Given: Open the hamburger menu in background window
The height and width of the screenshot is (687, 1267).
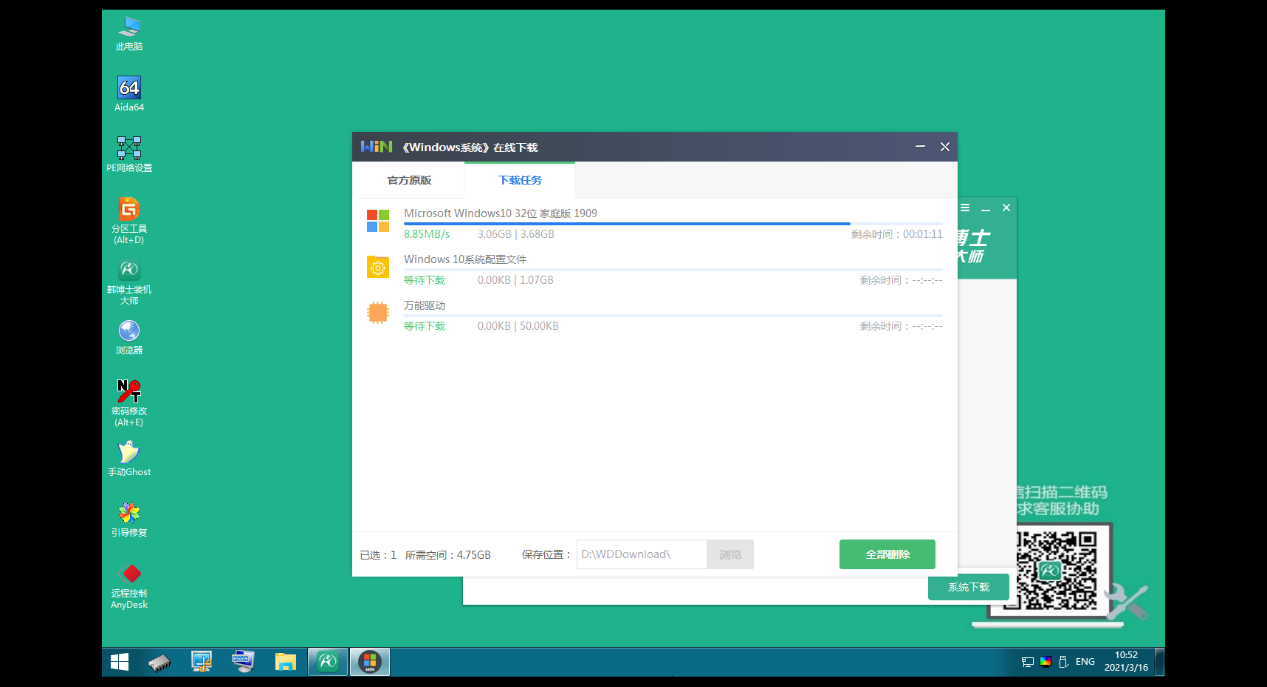Looking at the screenshot, I should click(965, 208).
